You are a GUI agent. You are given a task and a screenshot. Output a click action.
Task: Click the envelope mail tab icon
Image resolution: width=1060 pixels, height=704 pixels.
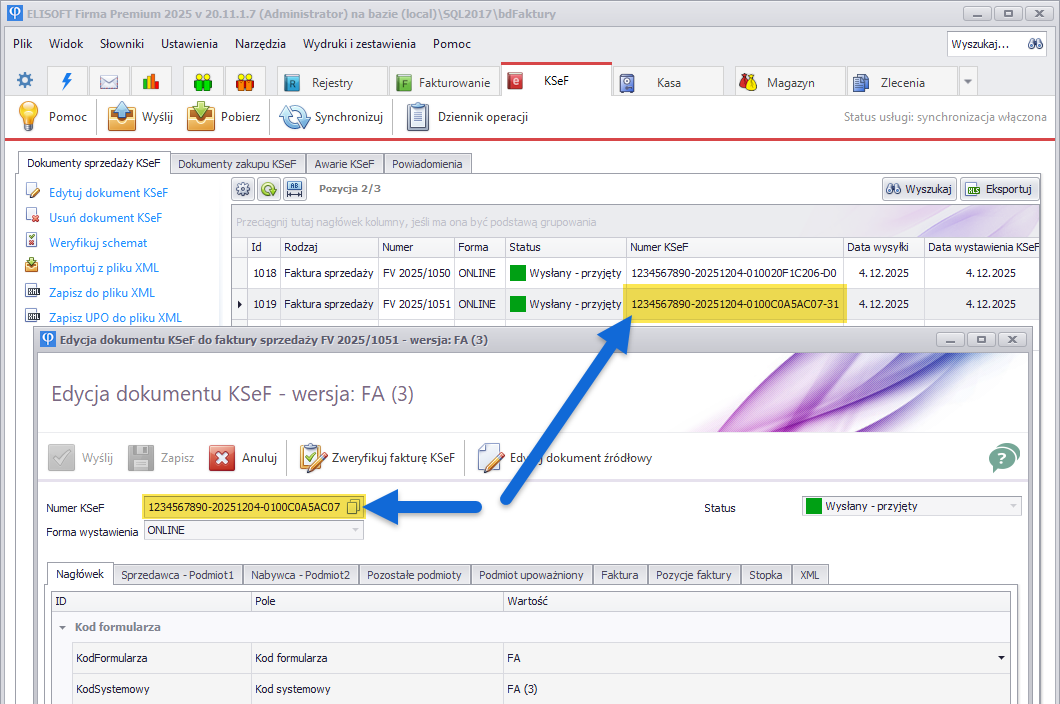tap(109, 82)
